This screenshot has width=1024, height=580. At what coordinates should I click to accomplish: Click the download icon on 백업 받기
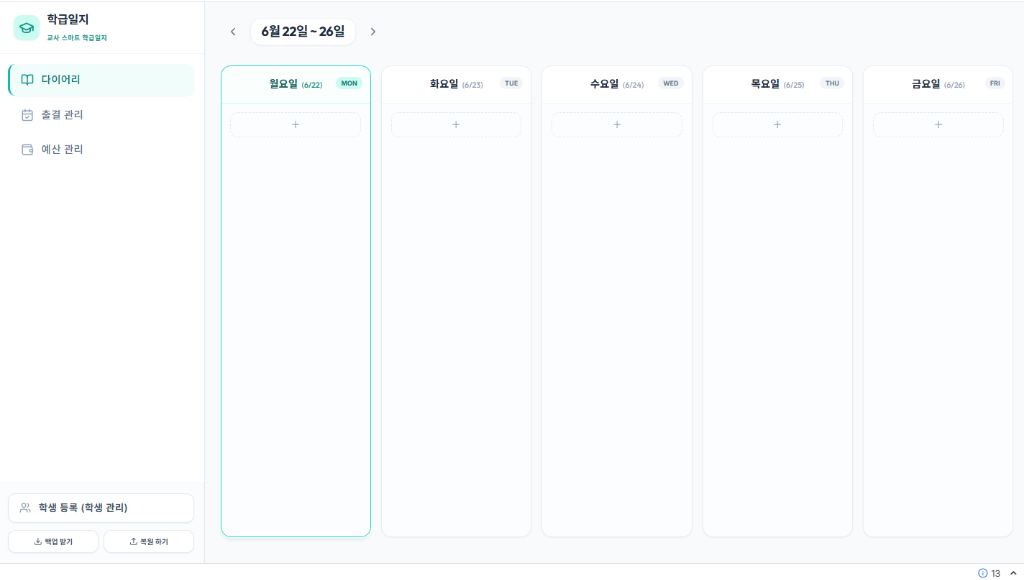click(x=38, y=541)
